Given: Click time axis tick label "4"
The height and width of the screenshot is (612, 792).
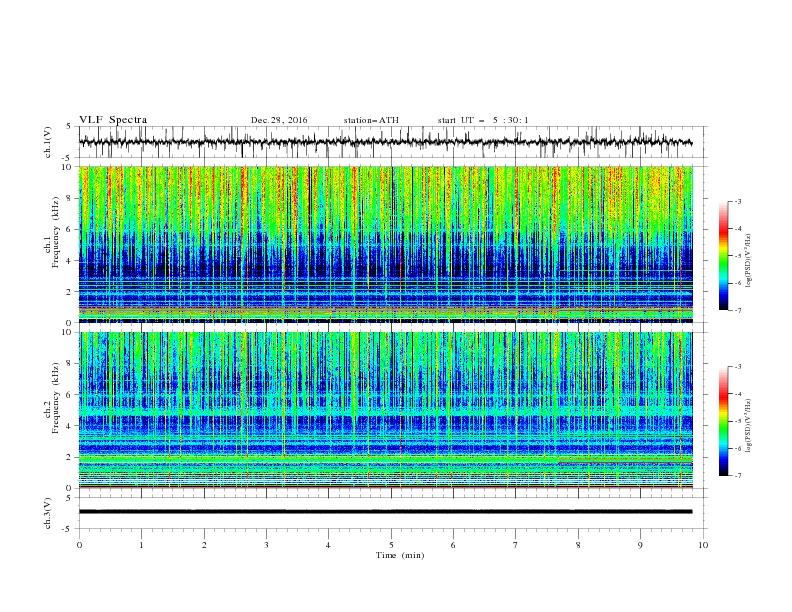Looking at the screenshot, I should [x=329, y=545].
